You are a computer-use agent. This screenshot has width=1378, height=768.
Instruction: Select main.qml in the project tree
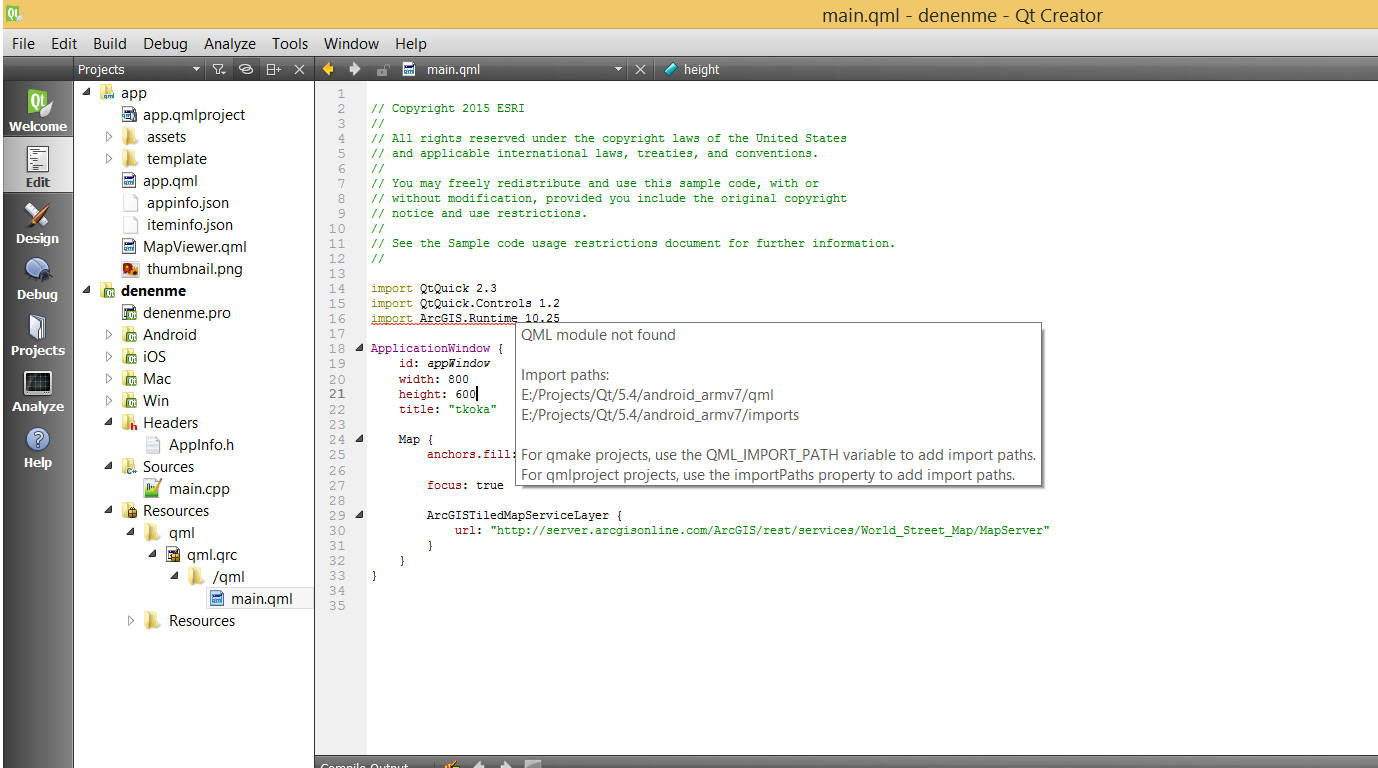tap(261, 599)
